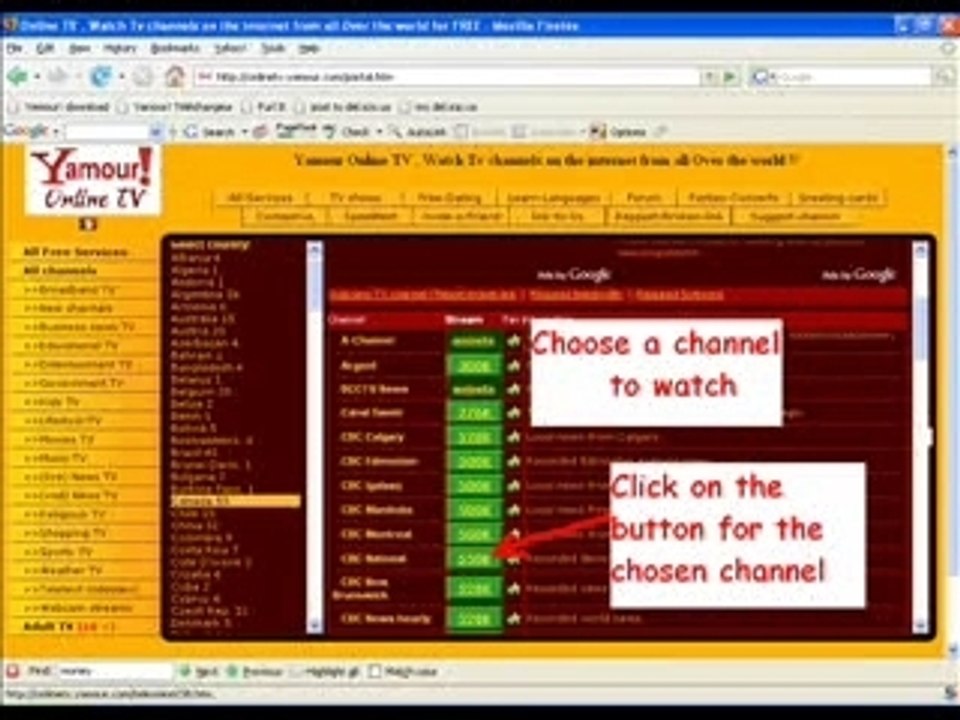Add Argent channel to favorites icon
The image size is (960, 720).
point(514,366)
